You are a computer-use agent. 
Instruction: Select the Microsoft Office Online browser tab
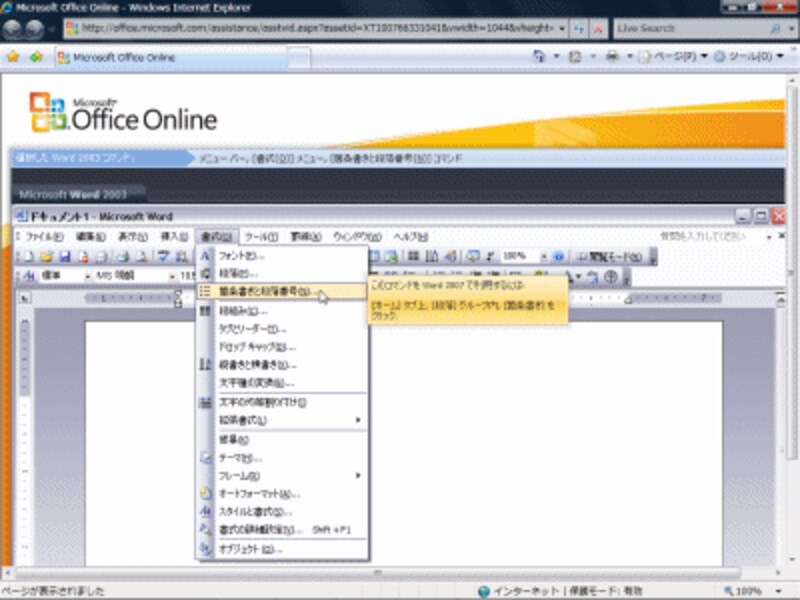pyautogui.click(x=171, y=57)
